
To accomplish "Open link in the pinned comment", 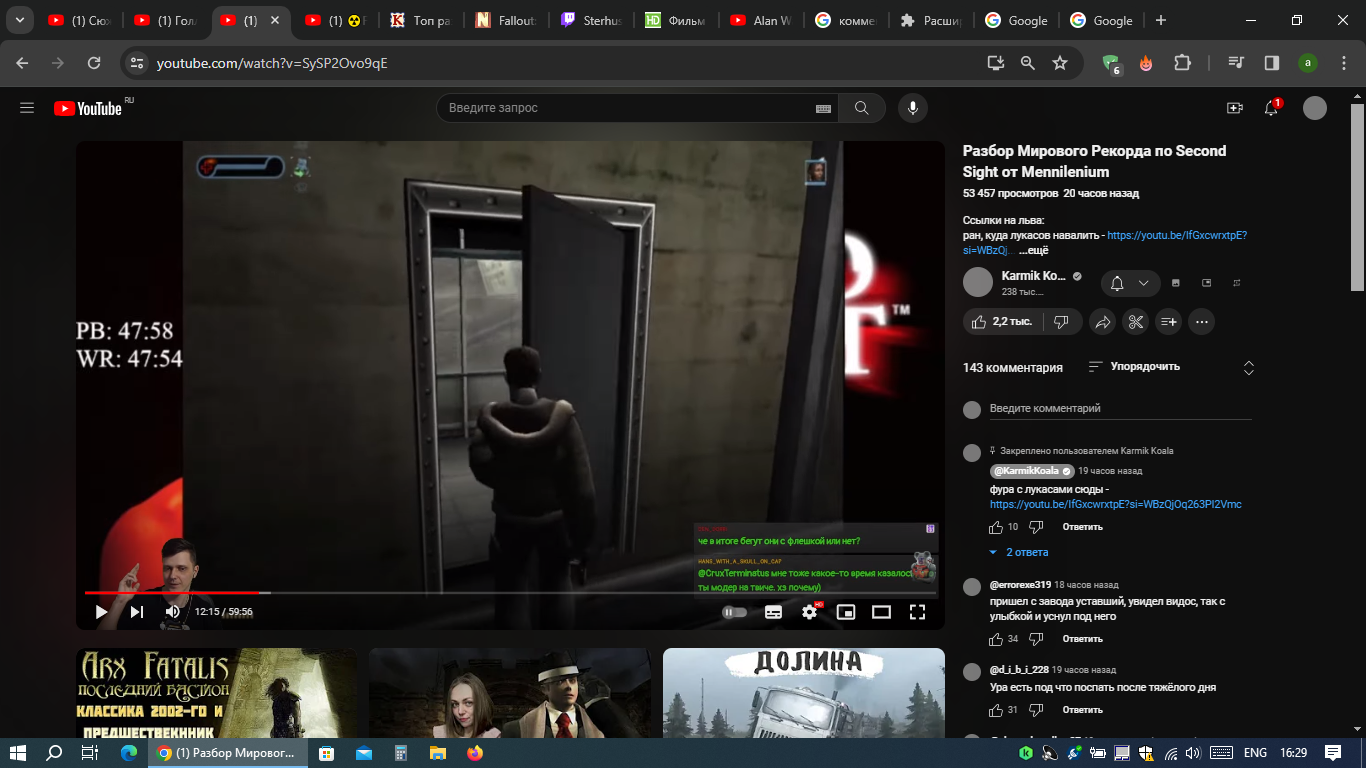I will [1116, 505].
